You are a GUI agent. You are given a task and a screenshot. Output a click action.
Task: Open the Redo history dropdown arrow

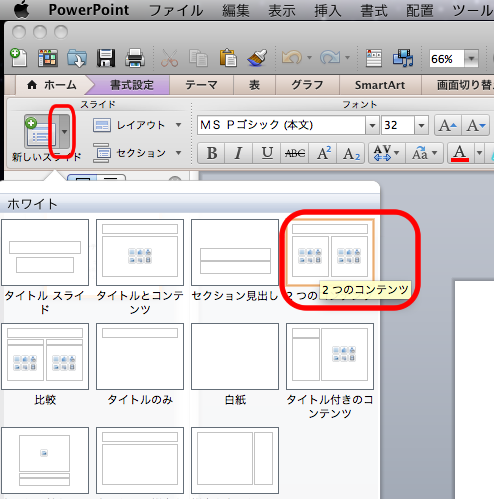[x=347, y=58]
